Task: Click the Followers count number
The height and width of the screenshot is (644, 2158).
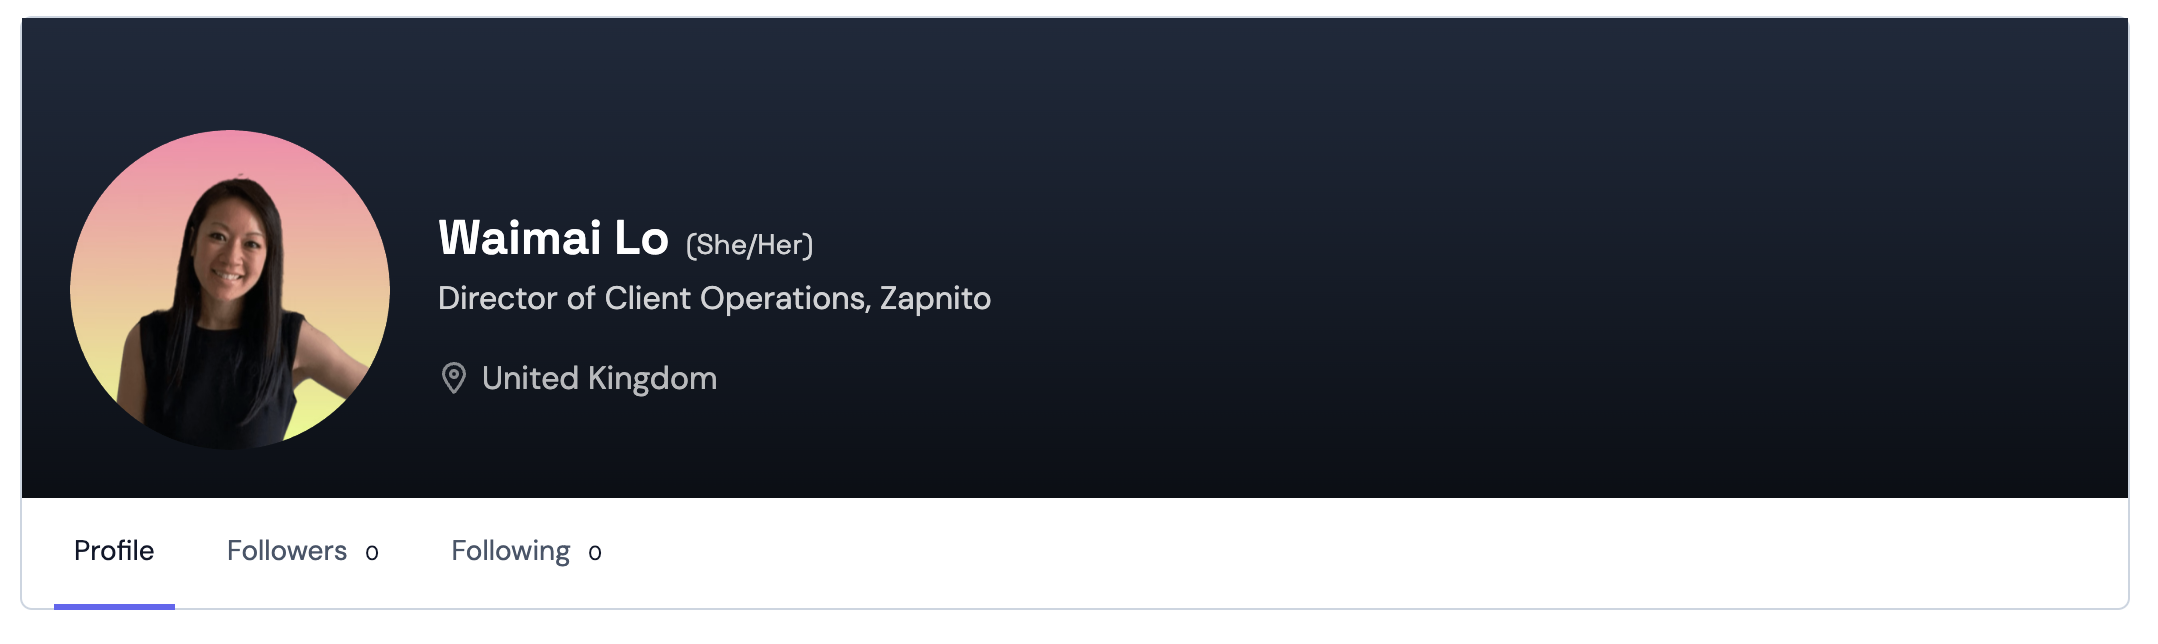Action: tap(372, 553)
